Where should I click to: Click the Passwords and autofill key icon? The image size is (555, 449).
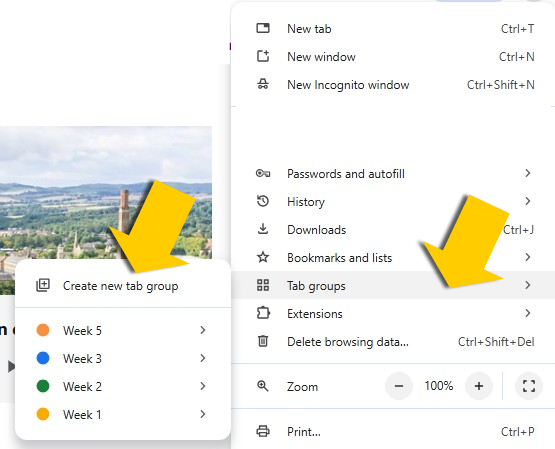point(263,173)
